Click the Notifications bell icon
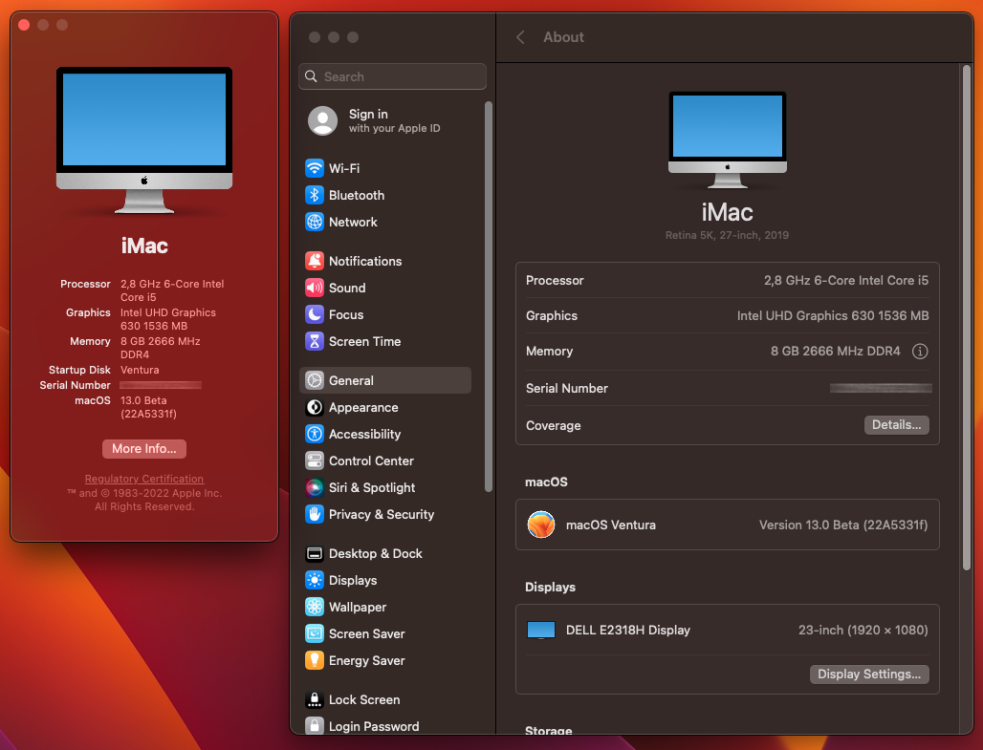This screenshot has width=983, height=750. [314, 261]
